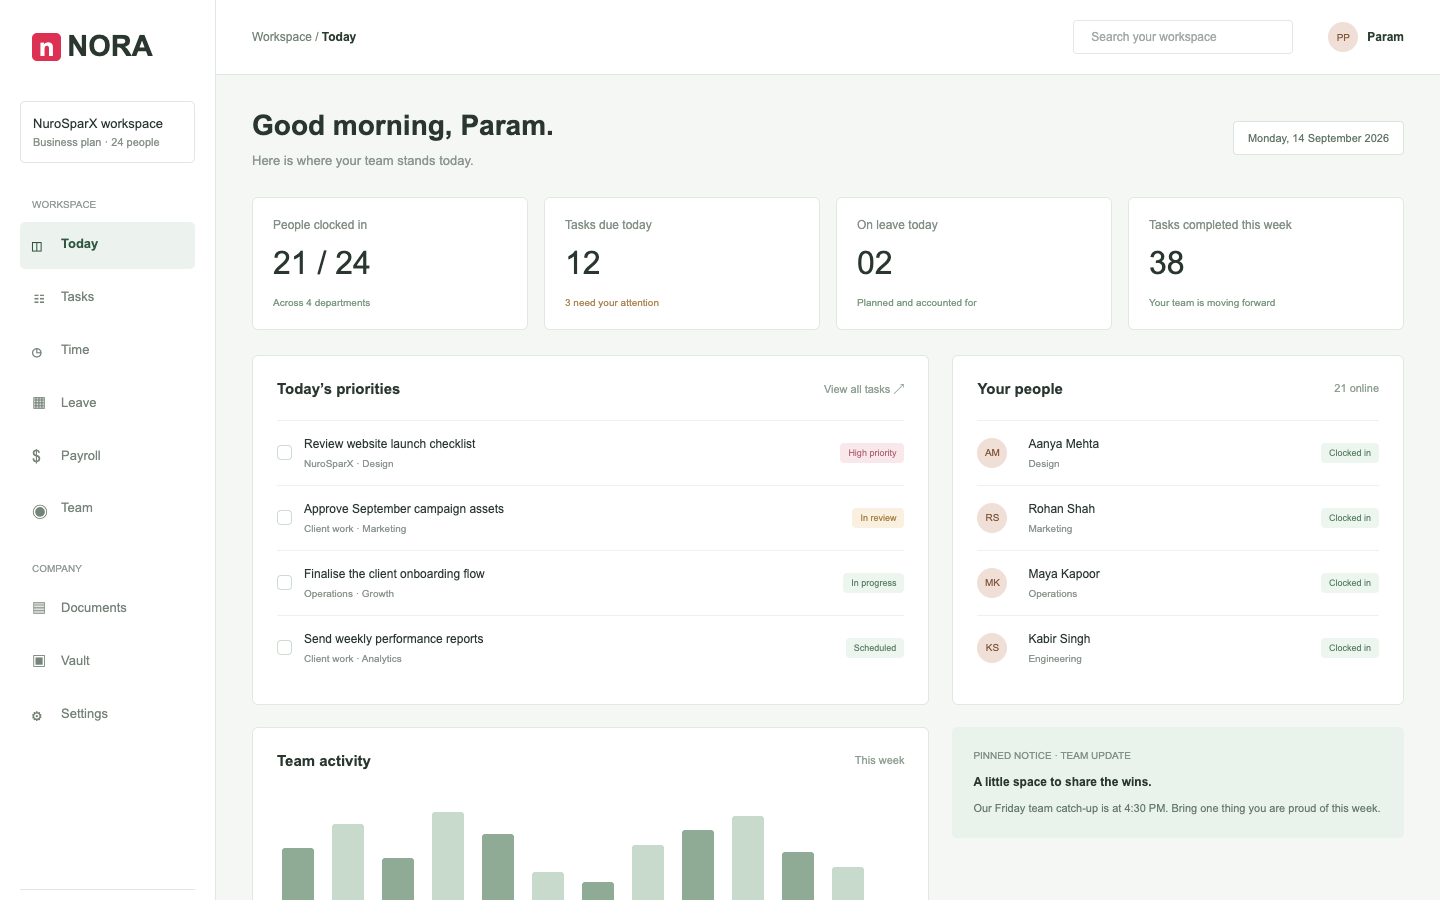Click Aanya Mehta's AM avatar
Screen dimensions: 1440x900
click(992, 453)
